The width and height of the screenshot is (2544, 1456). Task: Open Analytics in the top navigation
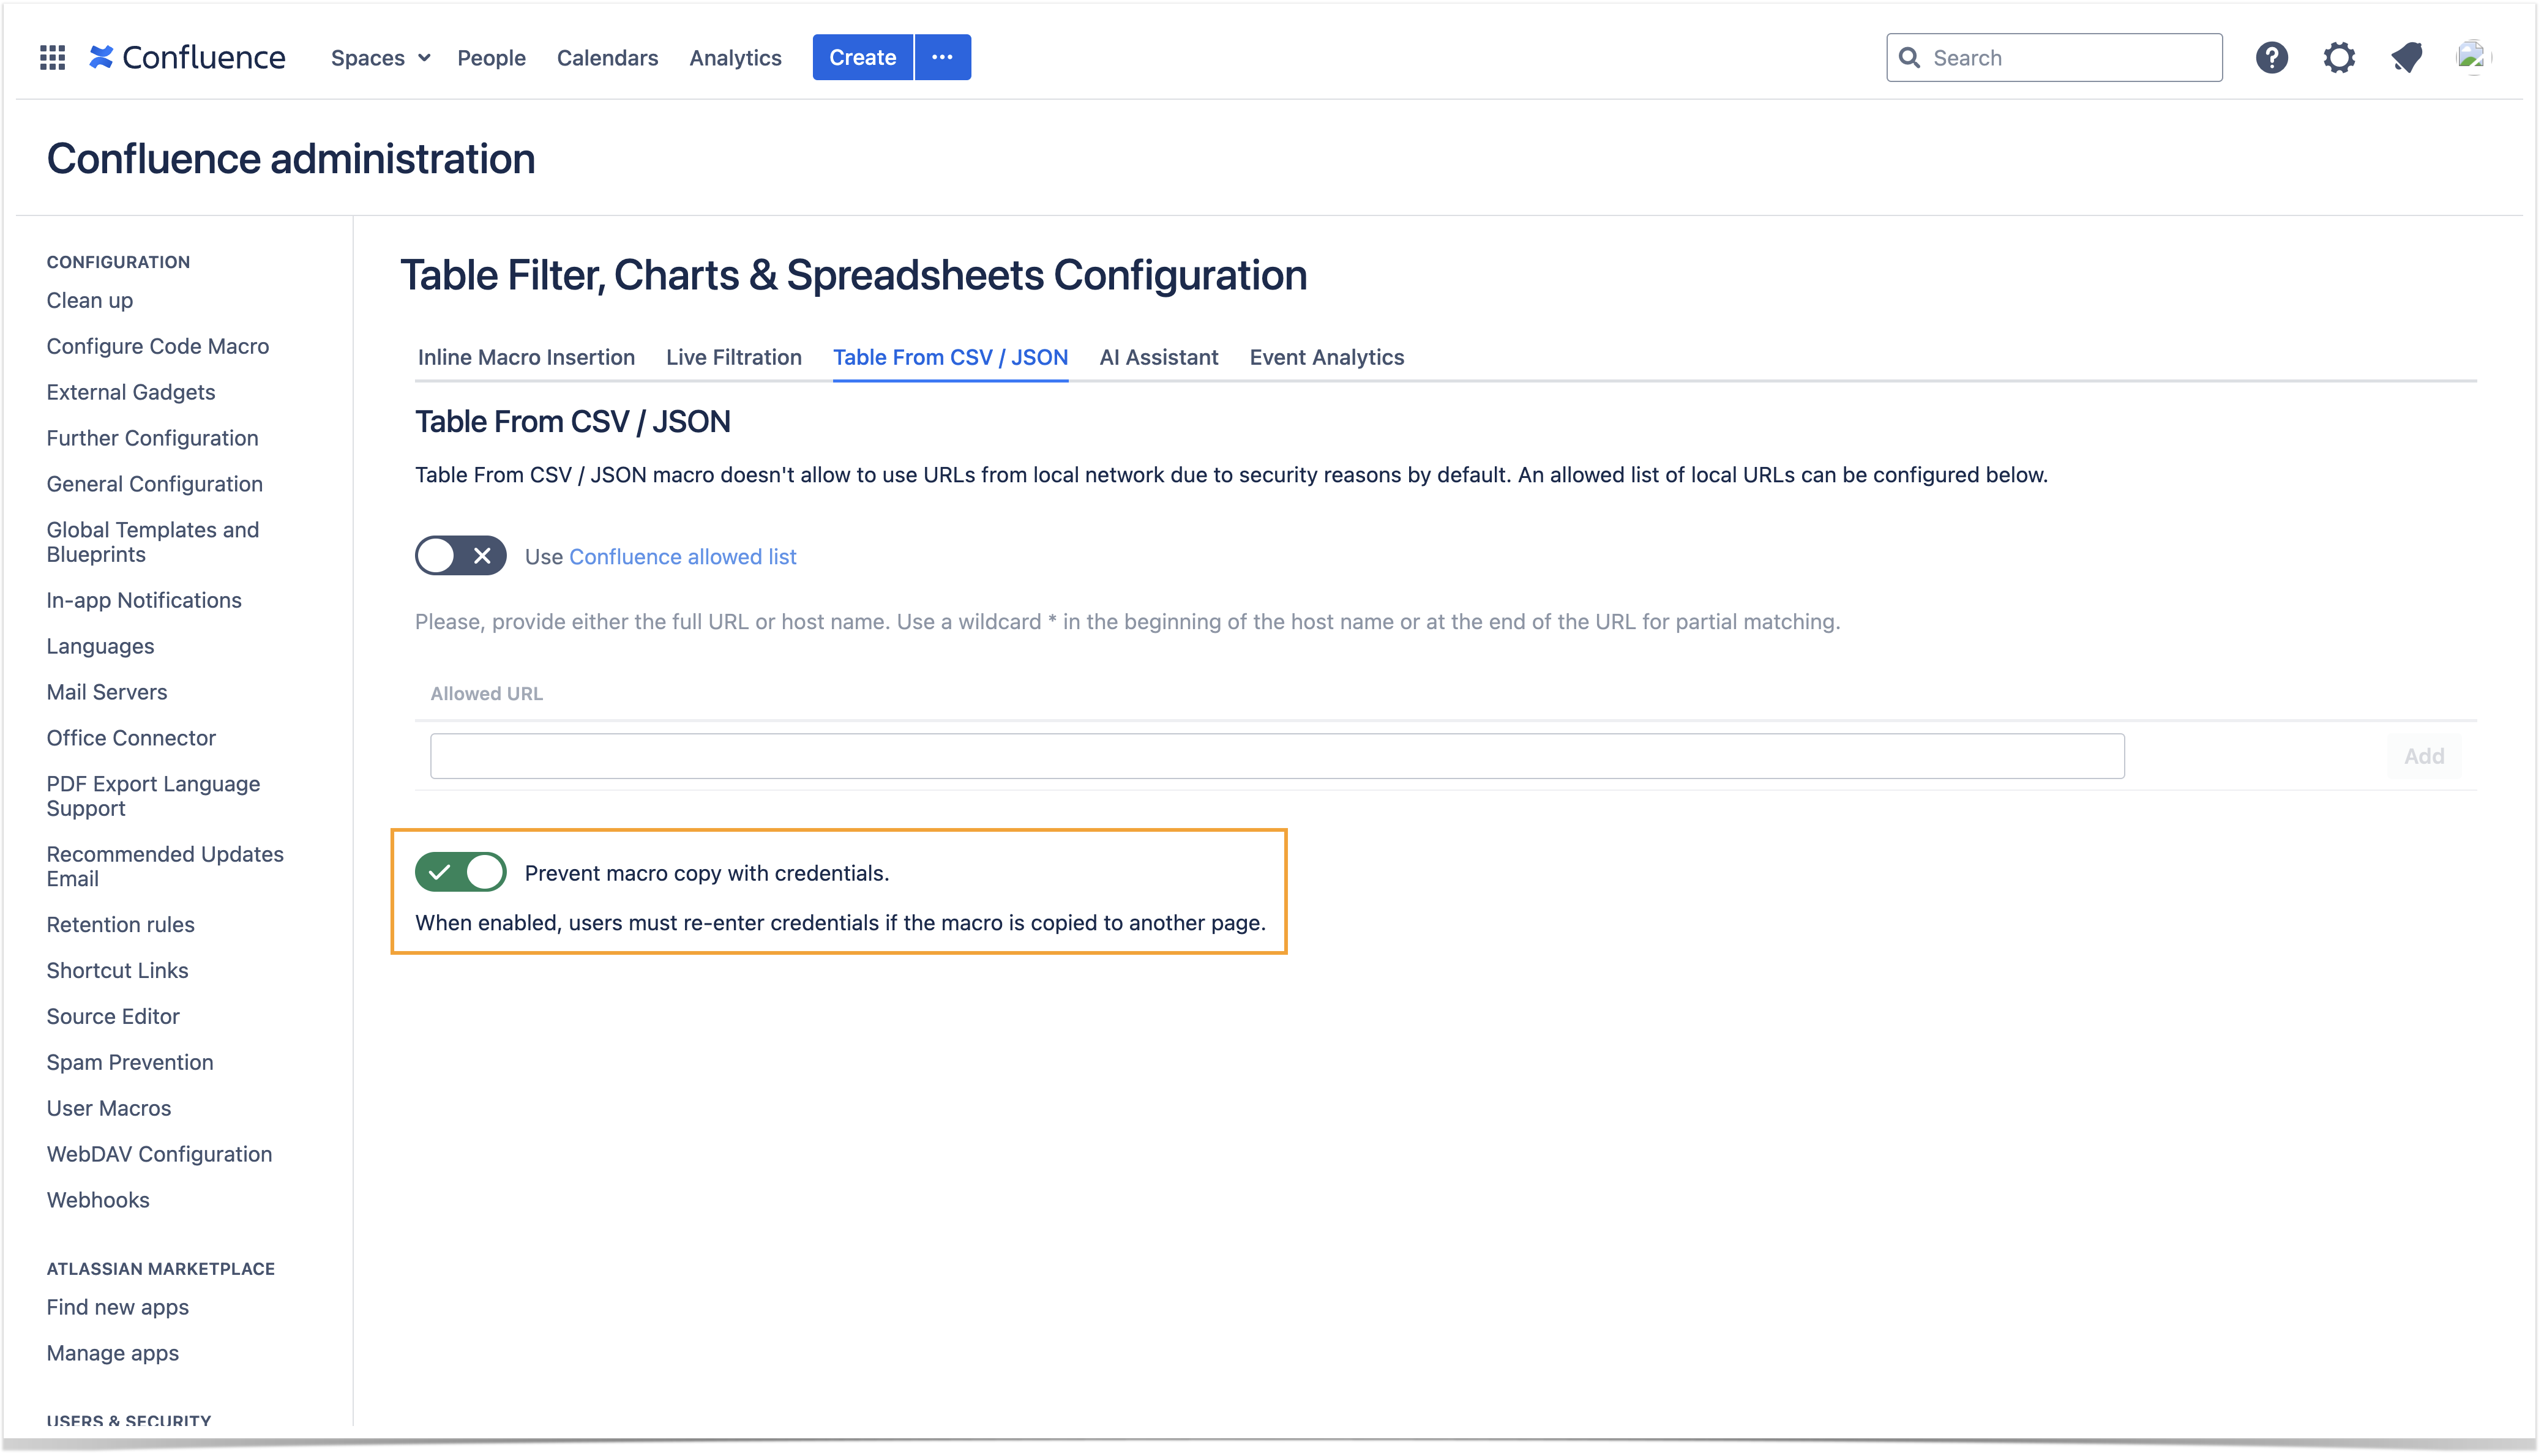click(x=735, y=58)
